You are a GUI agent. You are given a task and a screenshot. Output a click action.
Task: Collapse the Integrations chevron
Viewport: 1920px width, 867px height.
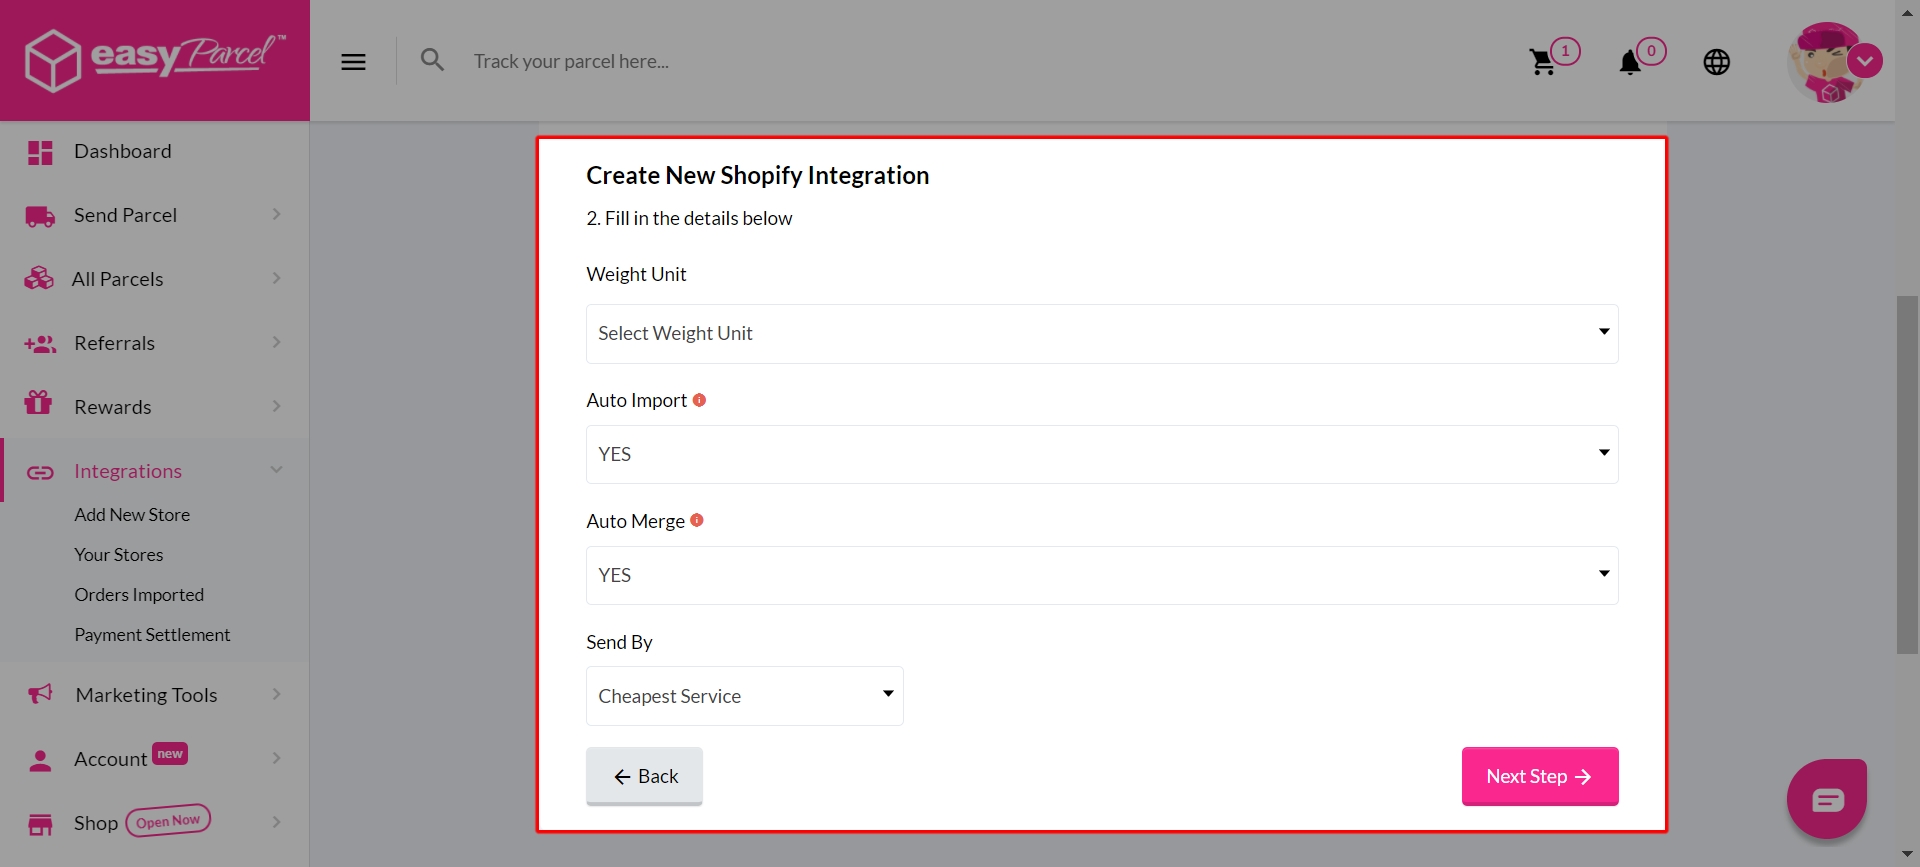pos(276,470)
